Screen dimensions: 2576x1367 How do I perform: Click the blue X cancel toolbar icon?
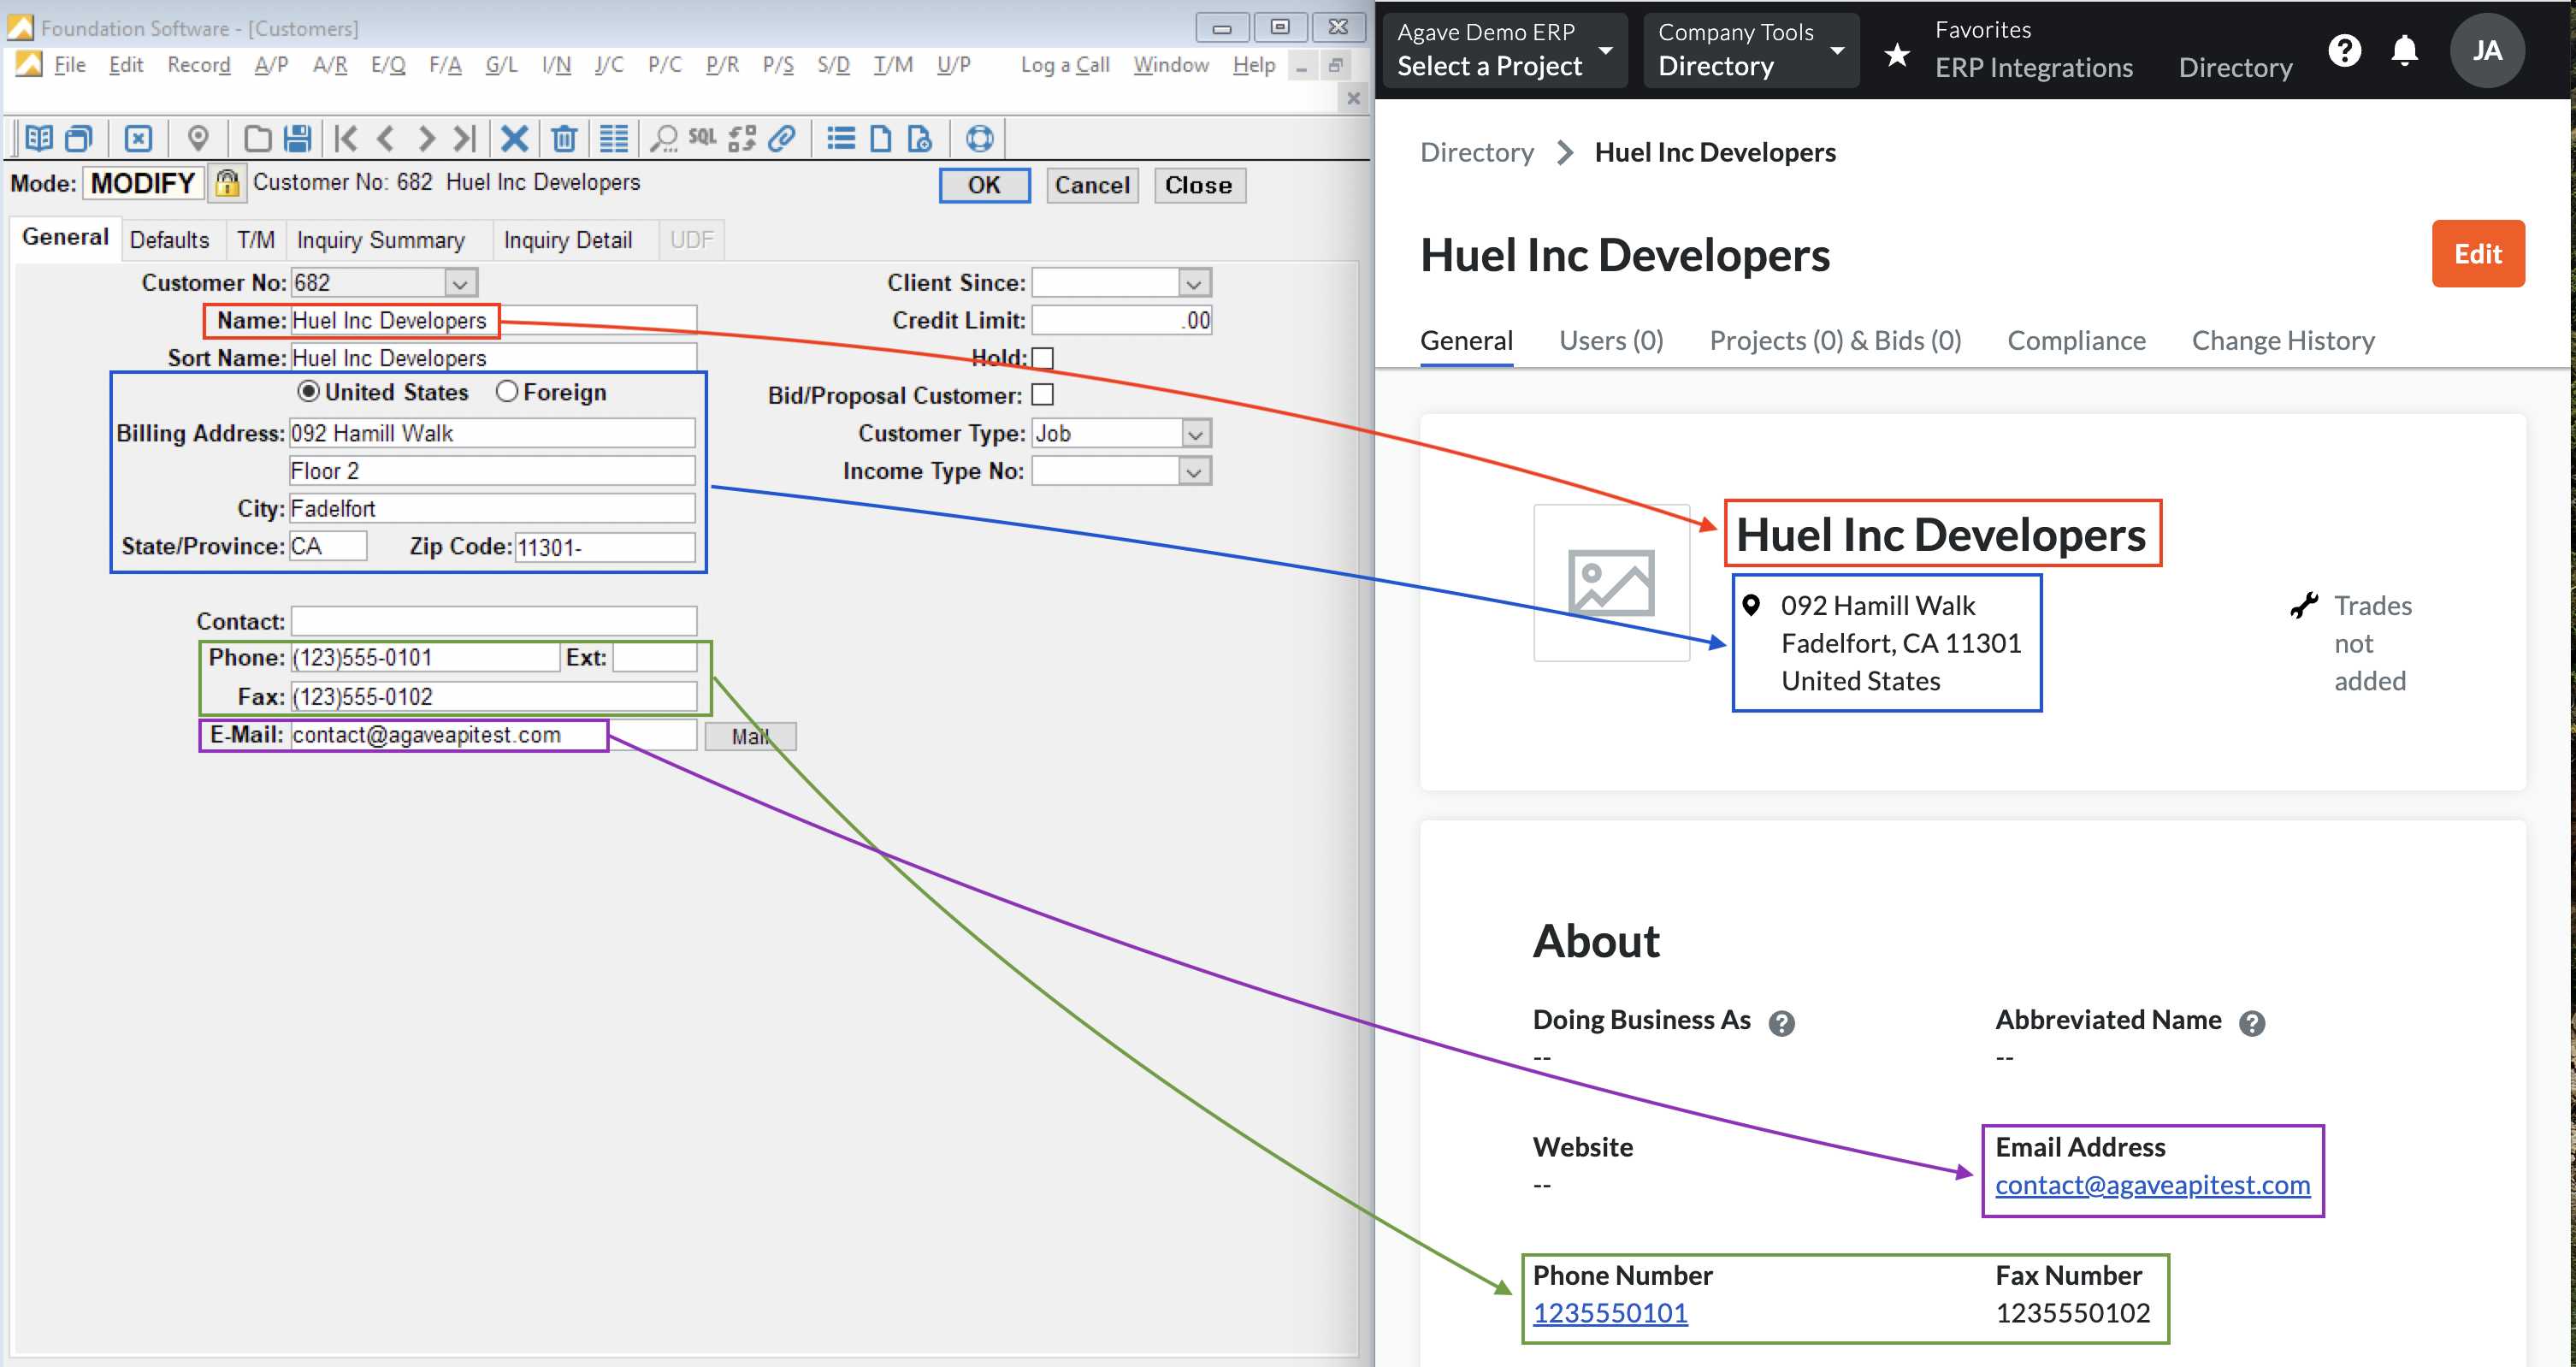tap(514, 138)
